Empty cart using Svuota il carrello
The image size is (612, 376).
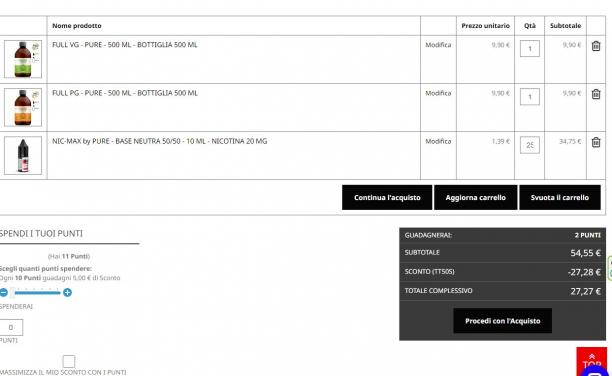[560, 198]
